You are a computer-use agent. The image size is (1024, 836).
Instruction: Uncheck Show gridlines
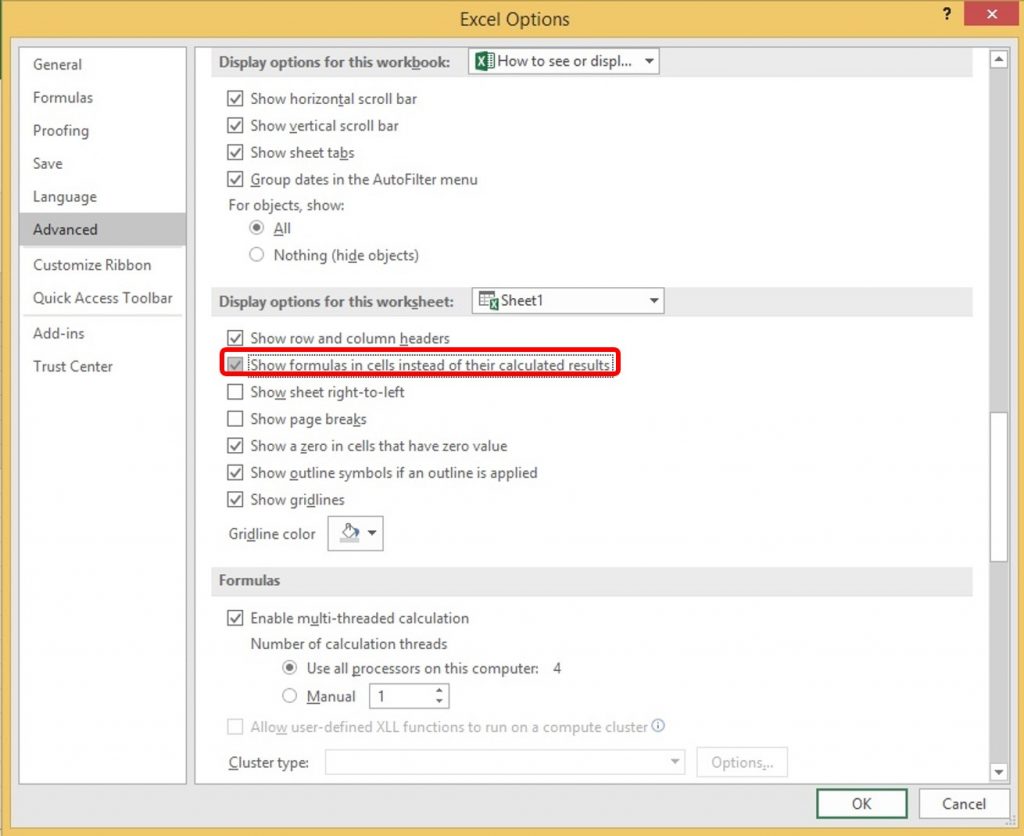tap(235, 500)
